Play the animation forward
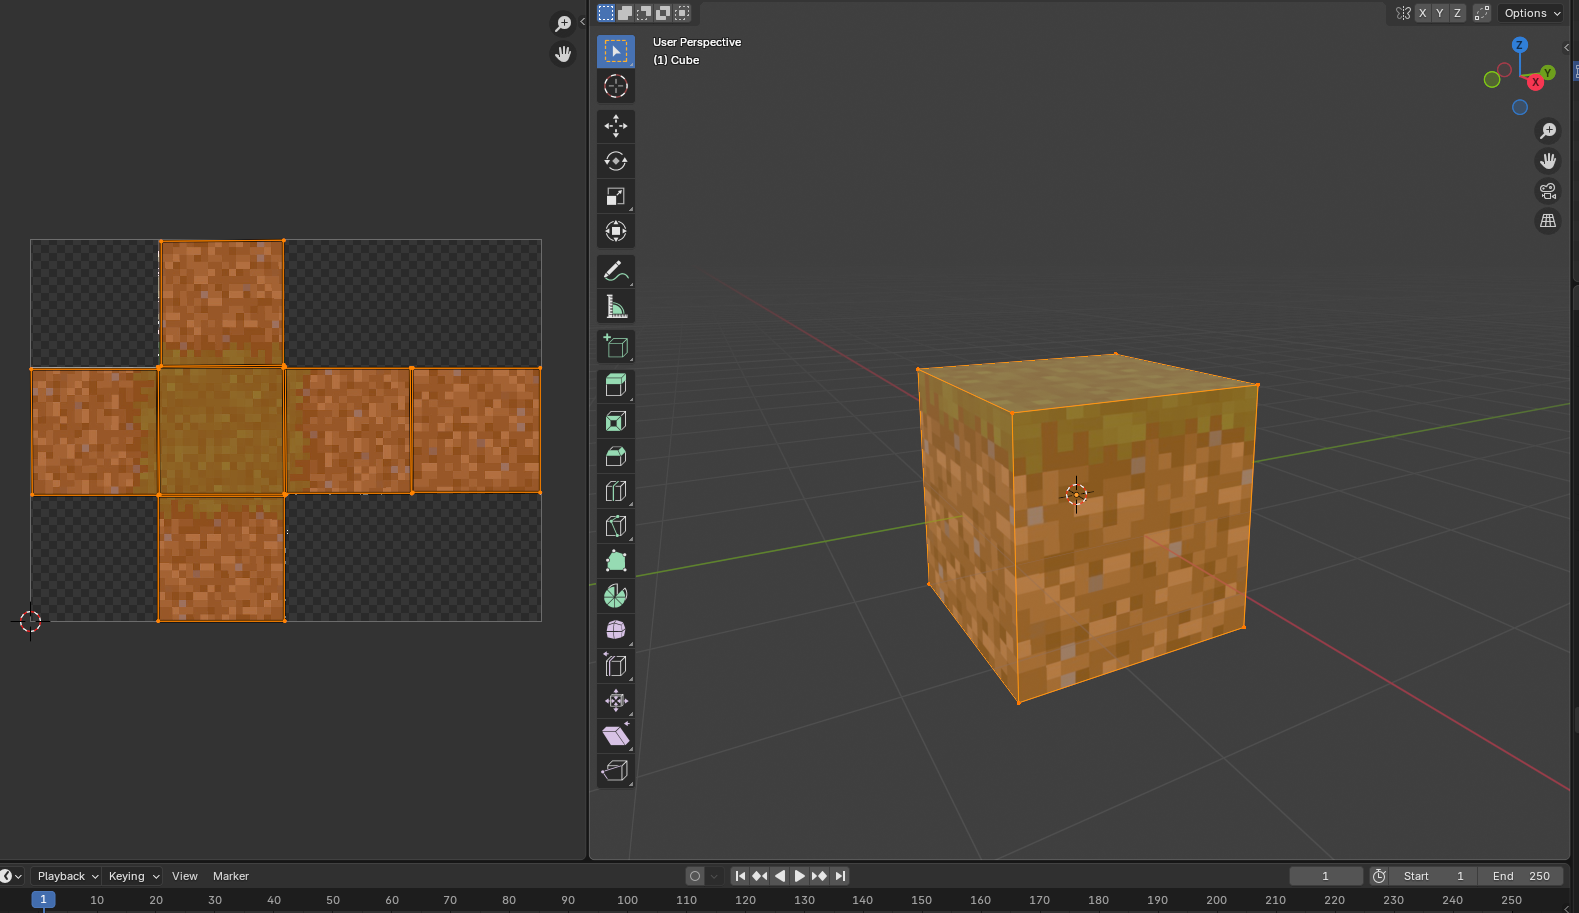The height and width of the screenshot is (913, 1579). tap(800, 876)
